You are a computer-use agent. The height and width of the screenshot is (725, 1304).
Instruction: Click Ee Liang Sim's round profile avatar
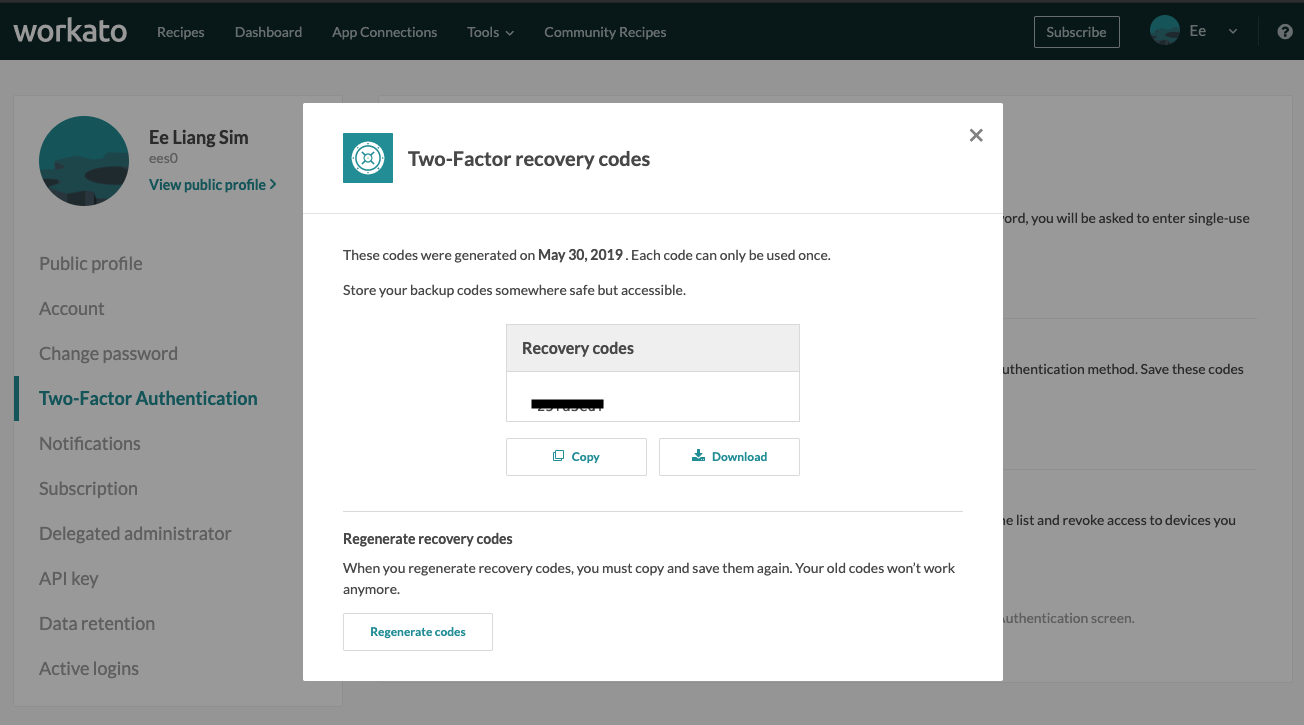[x=84, y=160]
